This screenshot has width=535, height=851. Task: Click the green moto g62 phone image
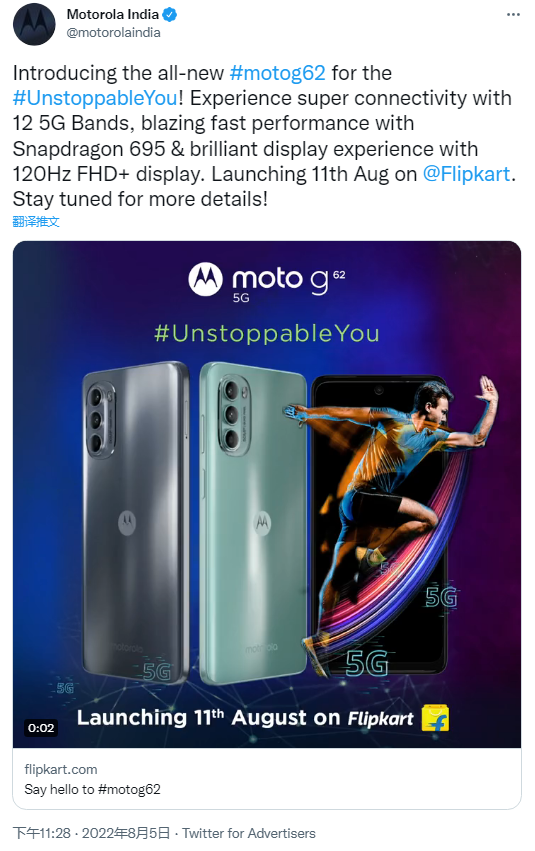tap(253, 522)
